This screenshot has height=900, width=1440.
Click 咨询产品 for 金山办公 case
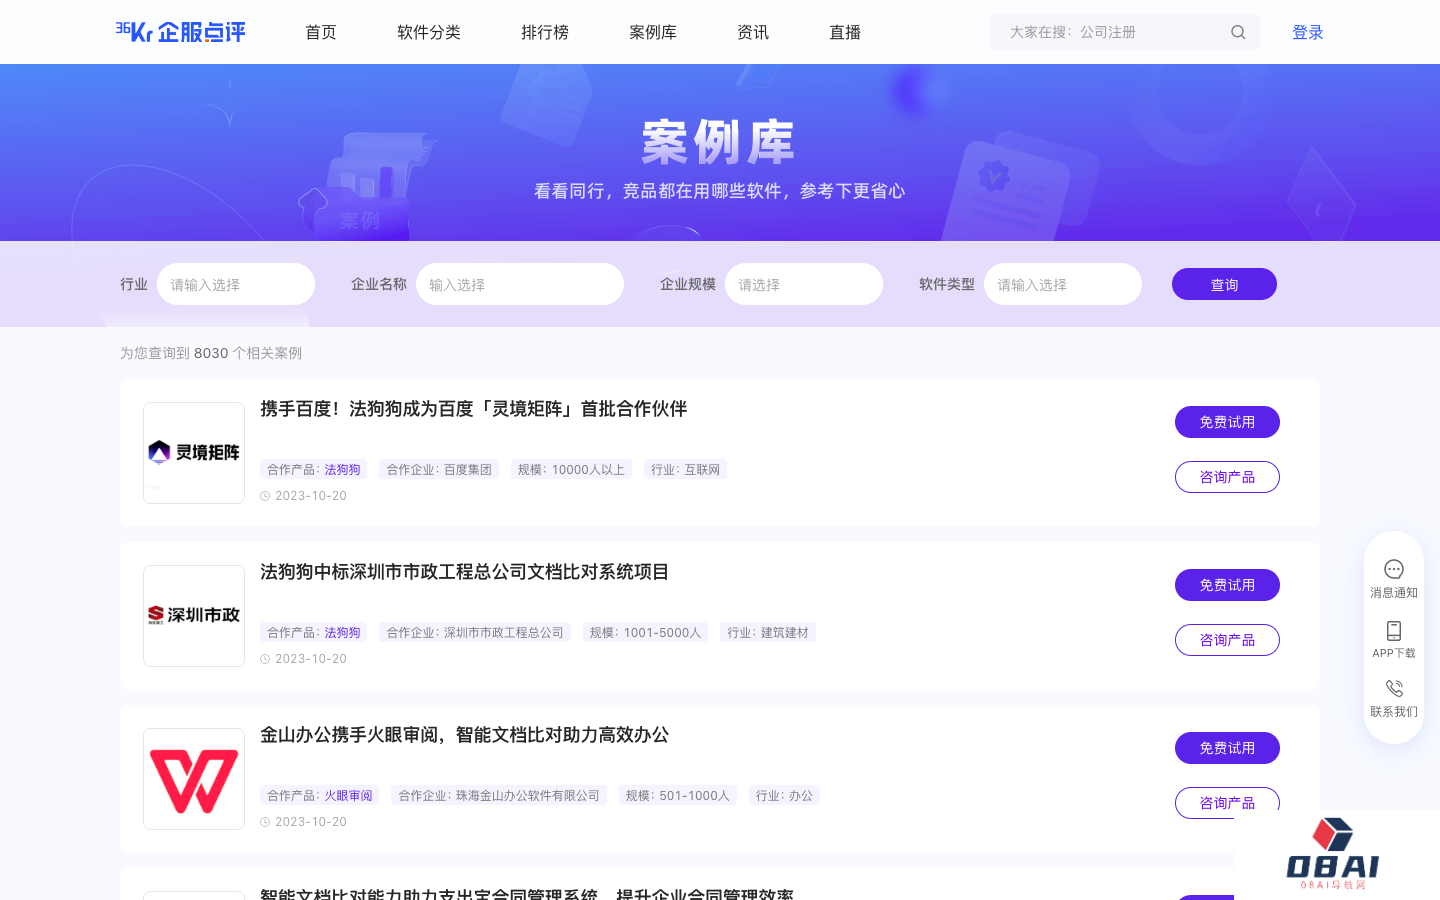[1227, 801]
